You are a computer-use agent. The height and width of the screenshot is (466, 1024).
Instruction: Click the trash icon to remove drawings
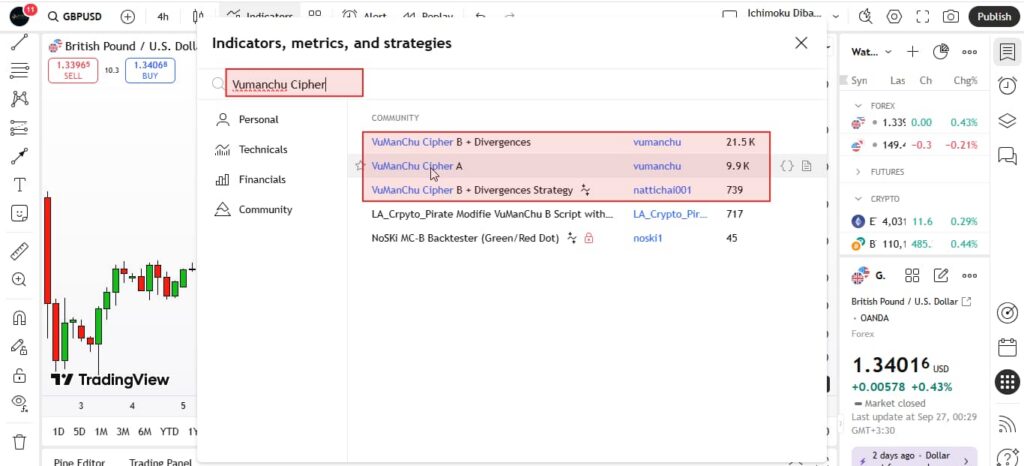pos(18,441)
